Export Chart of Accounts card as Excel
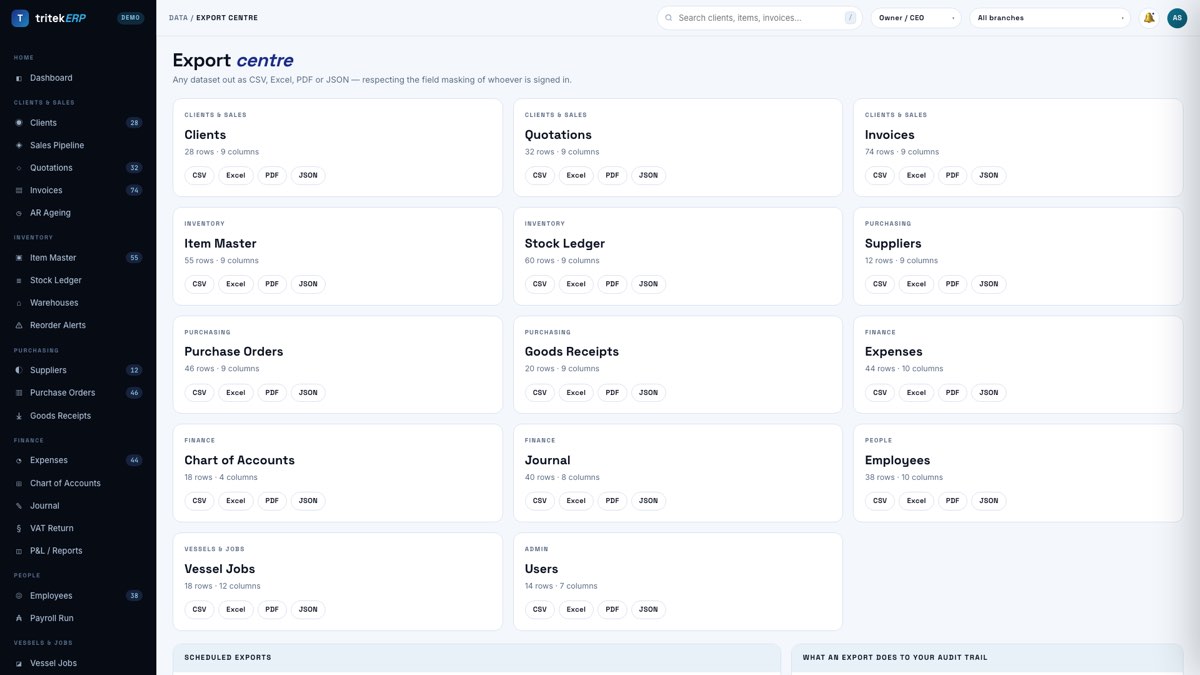1200x675 pixels. pyautogui.click(x=236, y=501)
